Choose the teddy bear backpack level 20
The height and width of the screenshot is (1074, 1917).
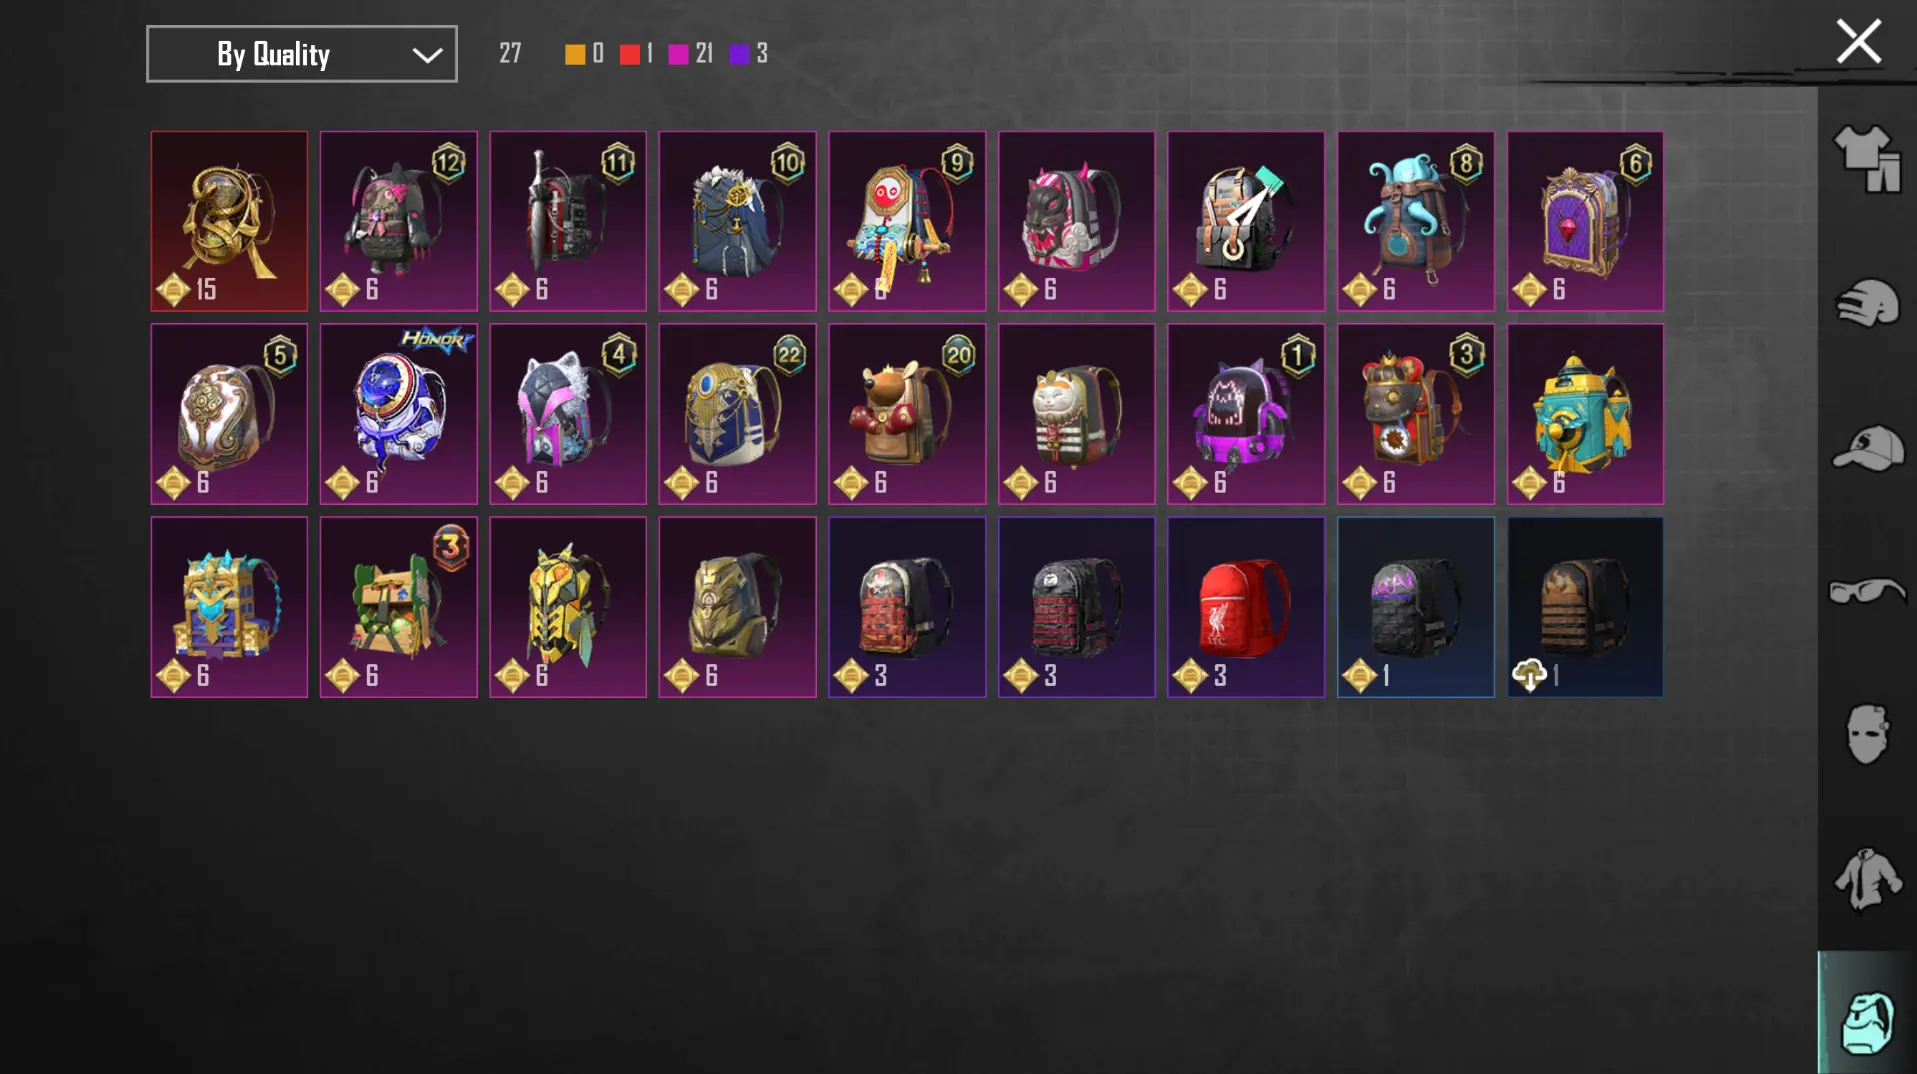pyautogui.click(x=906, y=414)
